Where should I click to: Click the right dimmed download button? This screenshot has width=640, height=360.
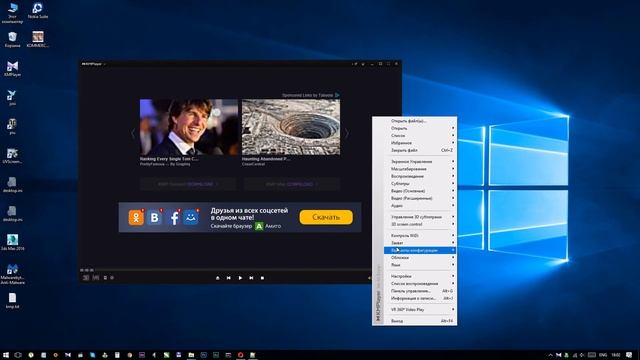[292, 184]
